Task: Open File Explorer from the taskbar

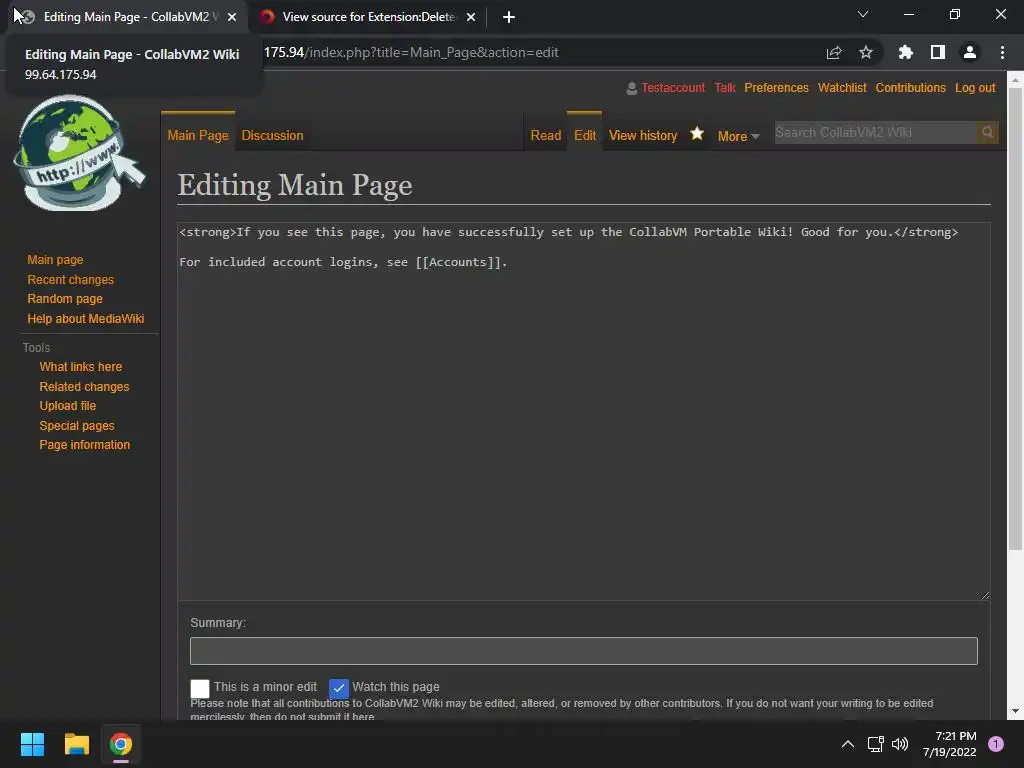Action: click(x=76, y=744)
